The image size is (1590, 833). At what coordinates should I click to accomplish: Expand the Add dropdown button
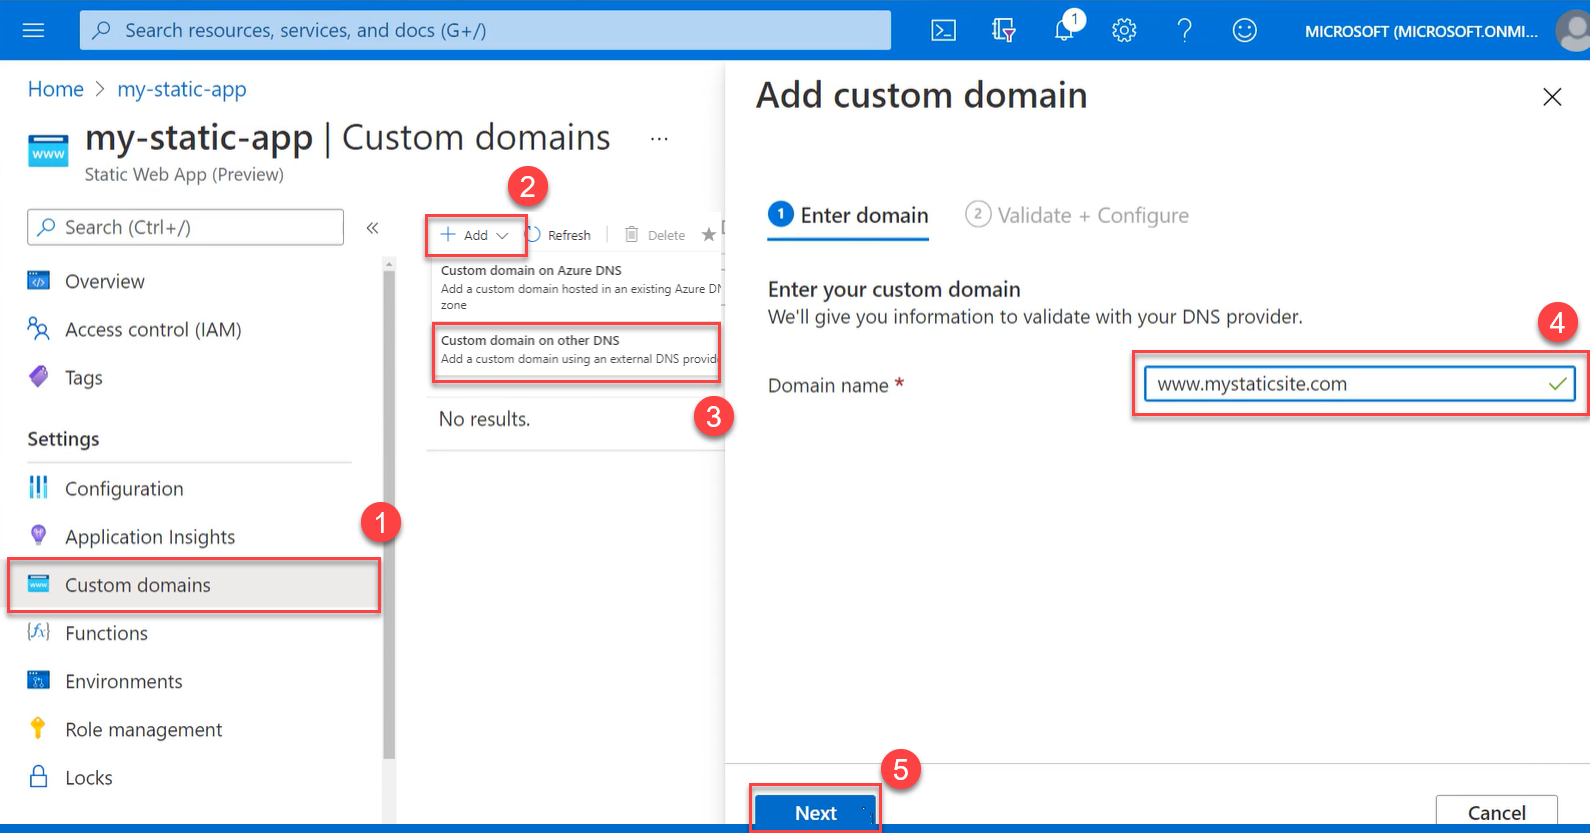coord(476,235)
